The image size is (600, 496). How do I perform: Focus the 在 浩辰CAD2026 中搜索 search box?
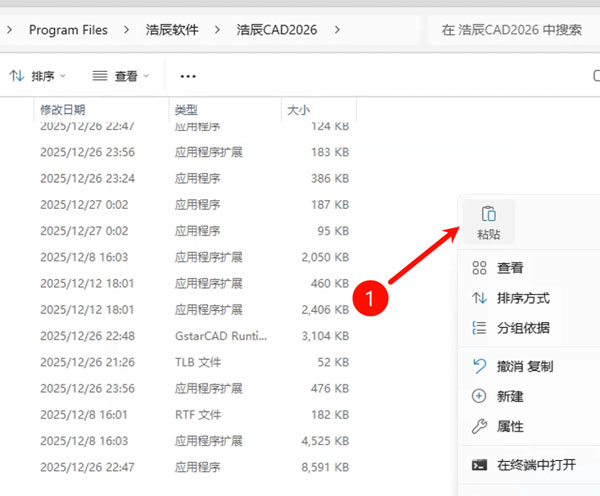(513, 30)
